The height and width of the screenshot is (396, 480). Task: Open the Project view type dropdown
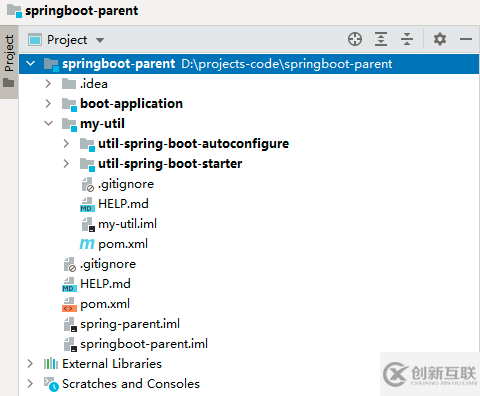point(100,40)
